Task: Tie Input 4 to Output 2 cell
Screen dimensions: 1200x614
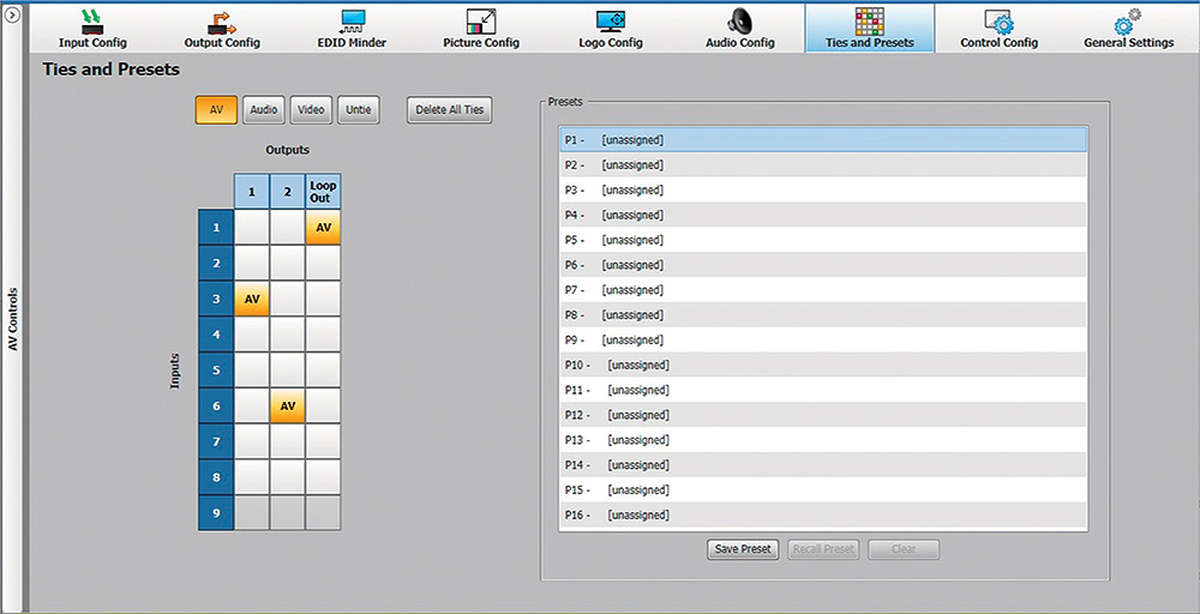Action: click(287, 334)
